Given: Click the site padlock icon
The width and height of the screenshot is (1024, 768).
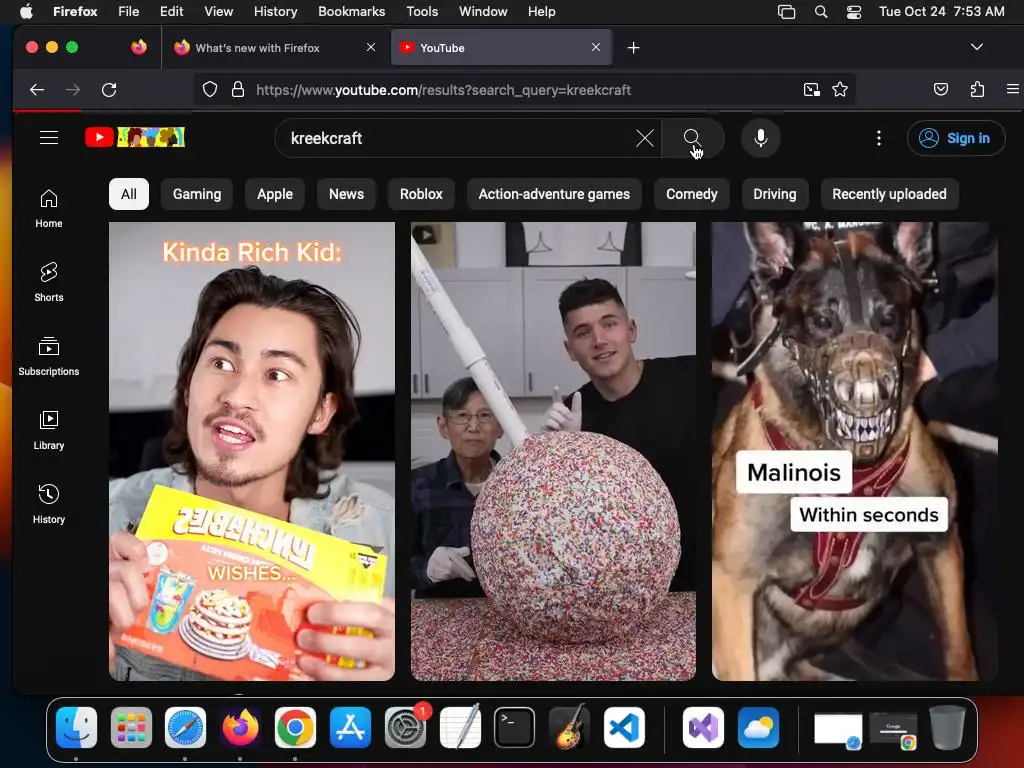Looking at the screenshot, I should pyautogui.click(x=238, y=89).
